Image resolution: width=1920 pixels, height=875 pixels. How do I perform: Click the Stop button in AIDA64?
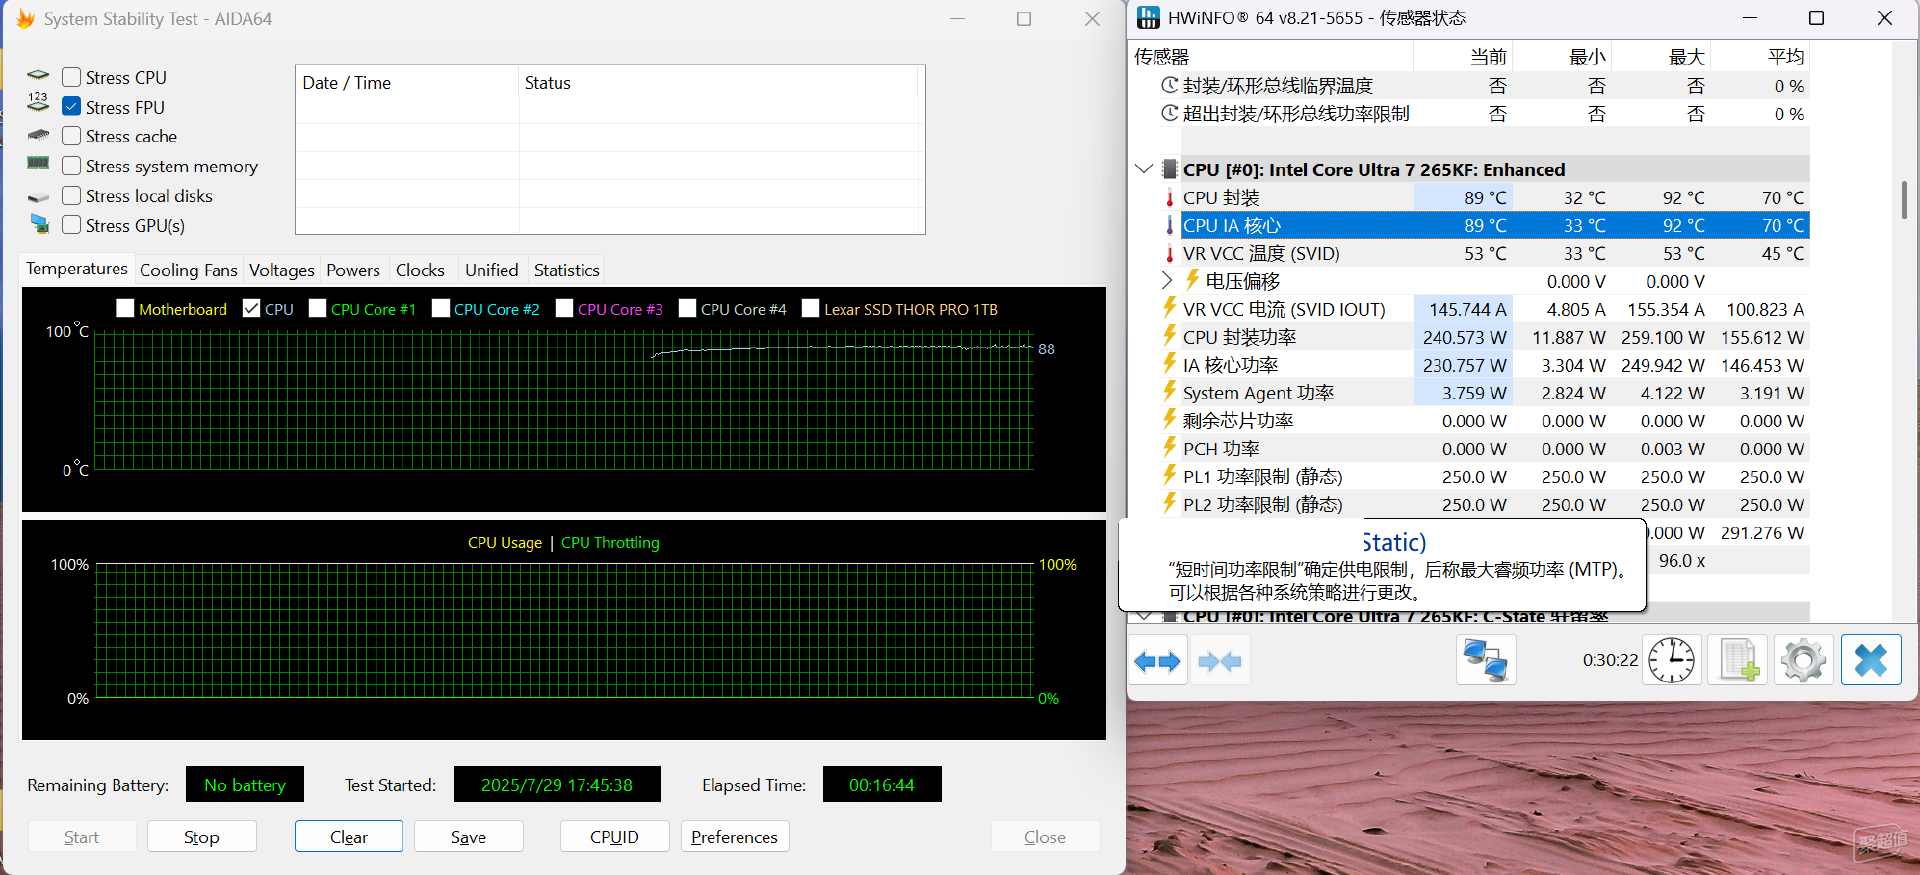[202, 836]
